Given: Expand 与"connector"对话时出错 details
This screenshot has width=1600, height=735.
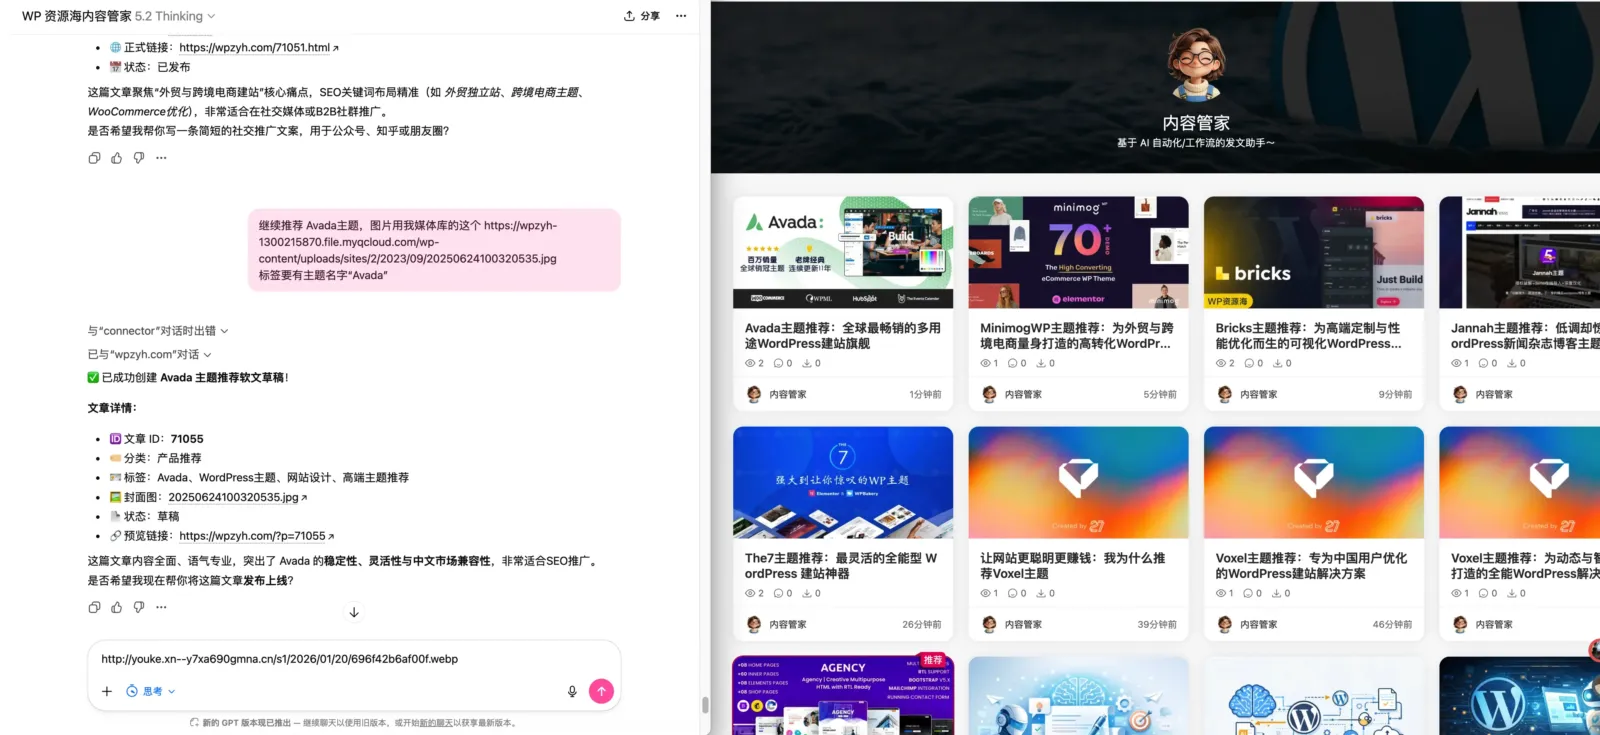Looking at the screenshot, I should [158, 331].
